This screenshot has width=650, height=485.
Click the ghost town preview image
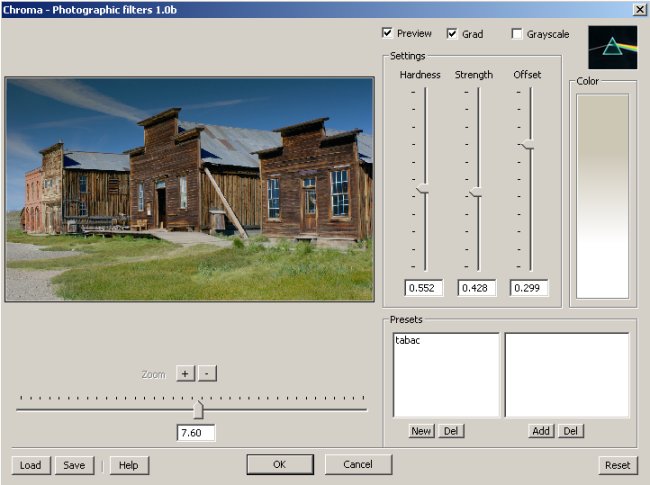(x=189, y=189)
